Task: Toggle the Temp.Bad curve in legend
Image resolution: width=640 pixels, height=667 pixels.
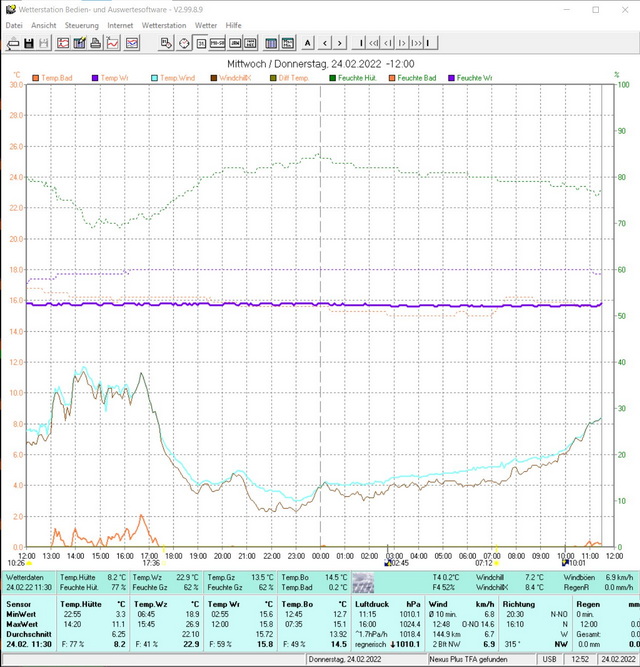Action: pyautogui.click(x=55, y=78)
